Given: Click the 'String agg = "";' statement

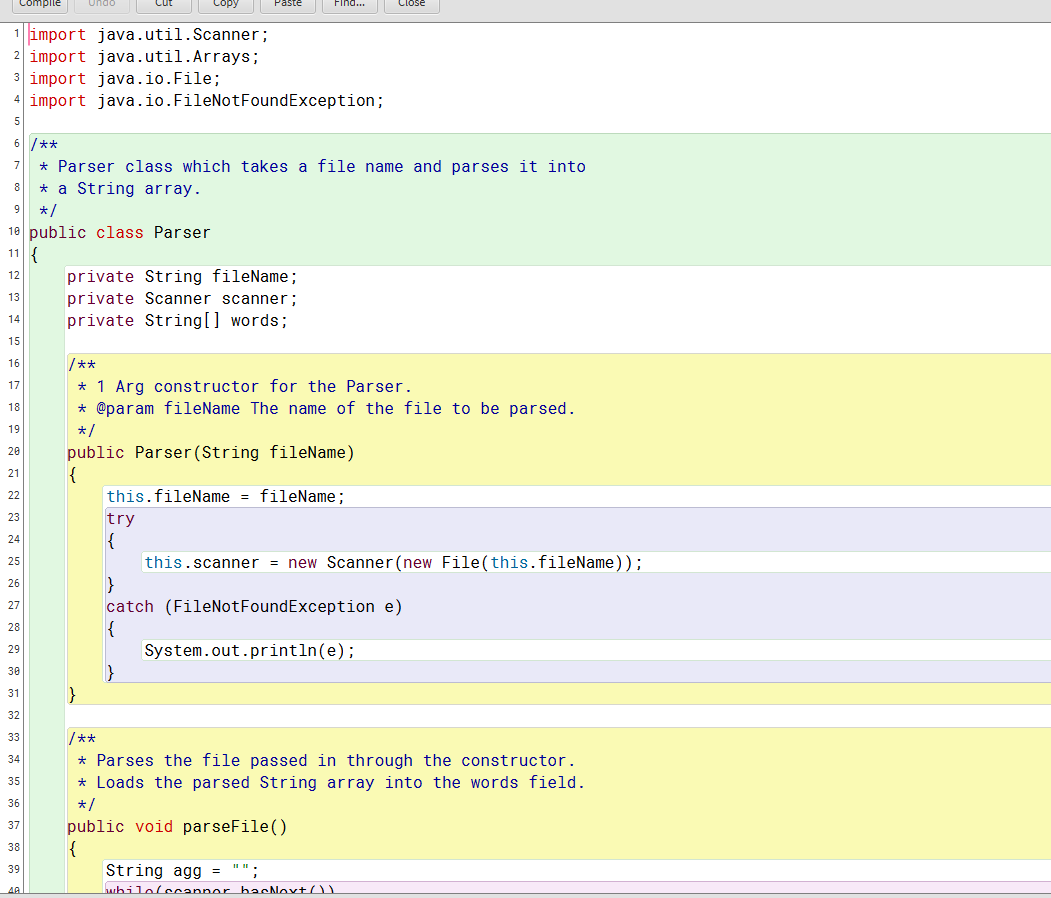Looking at the screenshot, I should 182,871.
